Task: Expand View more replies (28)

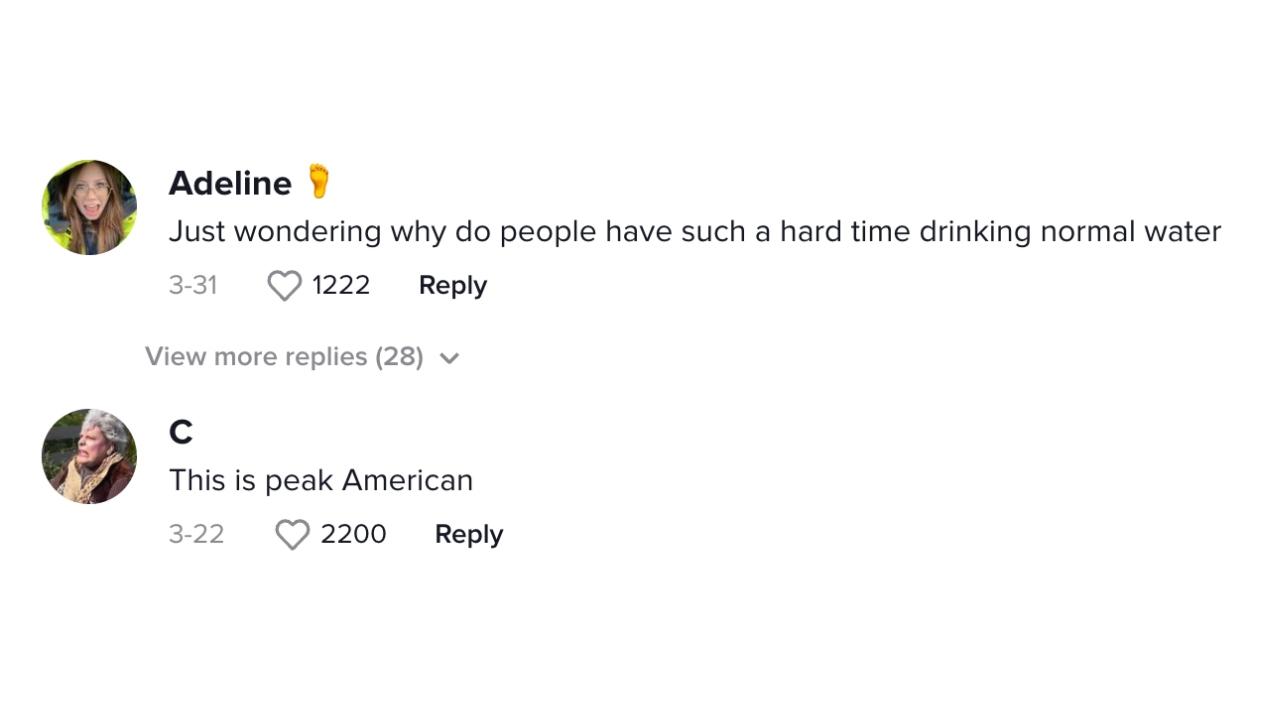Action: click(x=284, y=356)
